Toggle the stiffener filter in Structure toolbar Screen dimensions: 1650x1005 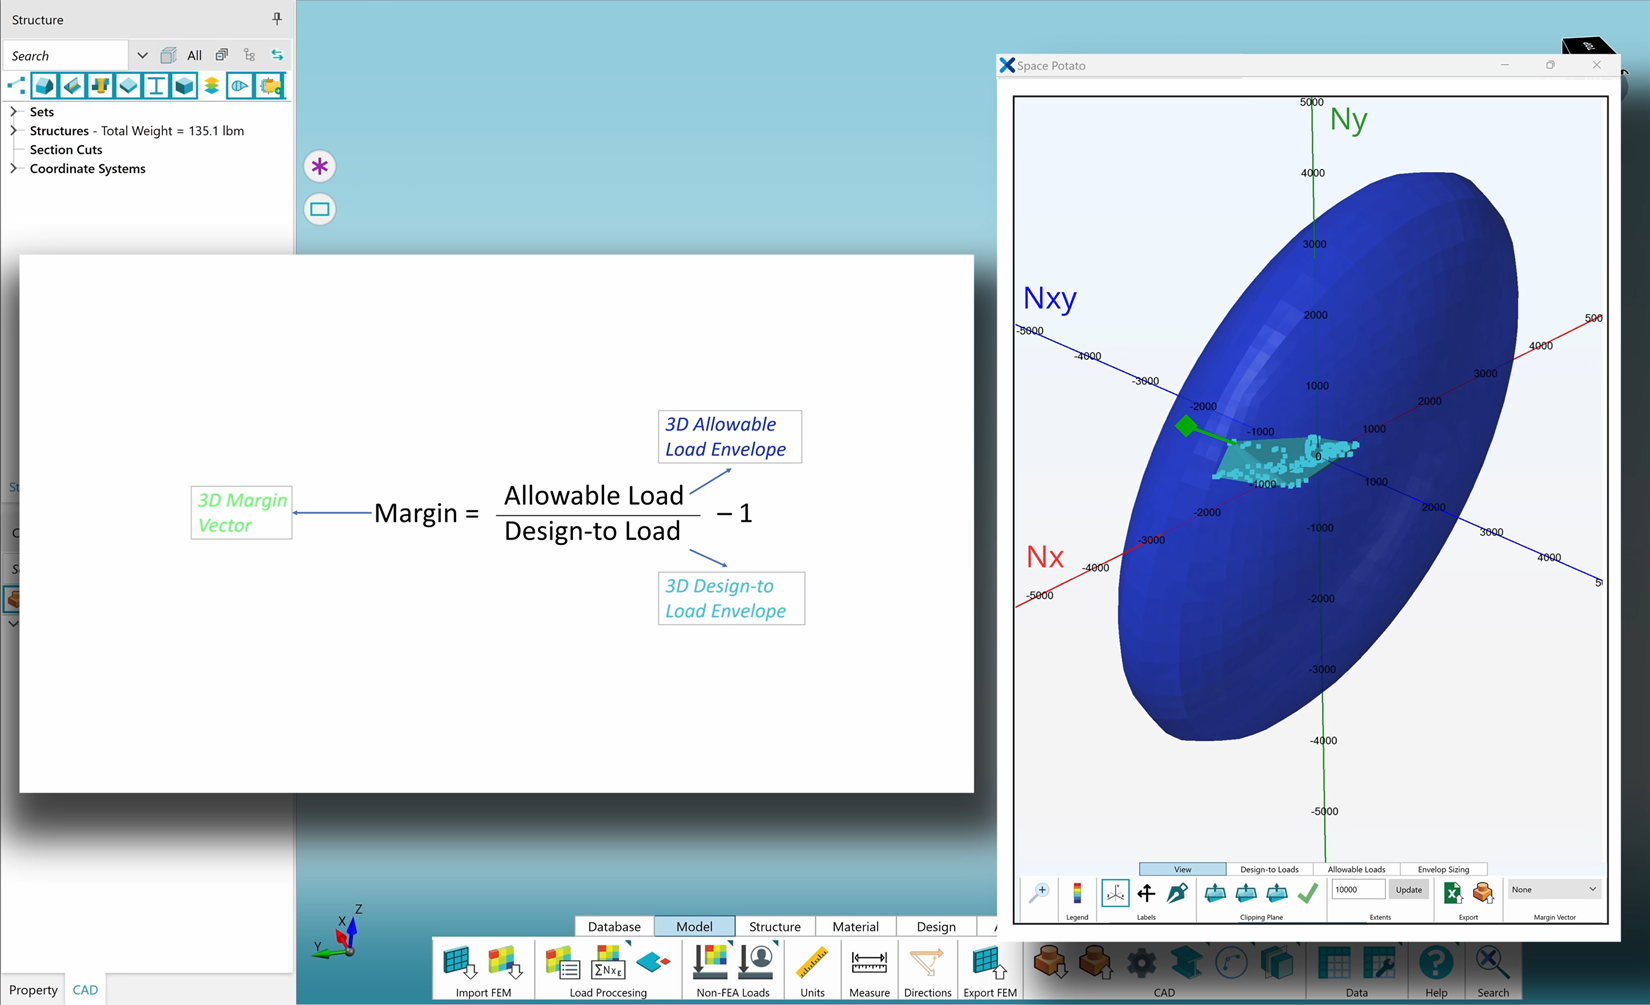tap(72, 86)
